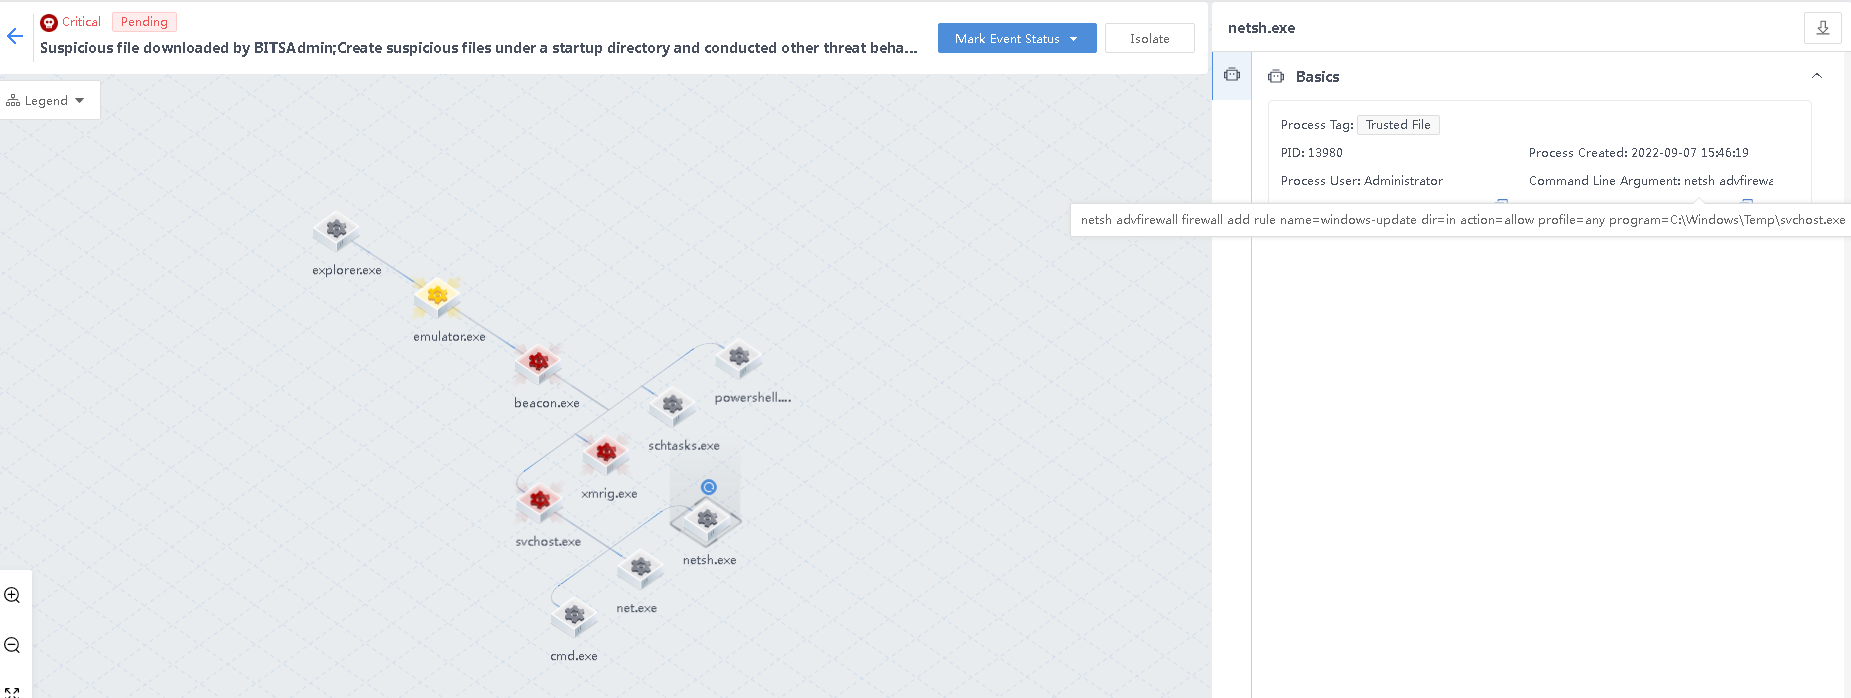Click the powershell process node
1851x698 pixels.
coord(739,357)
